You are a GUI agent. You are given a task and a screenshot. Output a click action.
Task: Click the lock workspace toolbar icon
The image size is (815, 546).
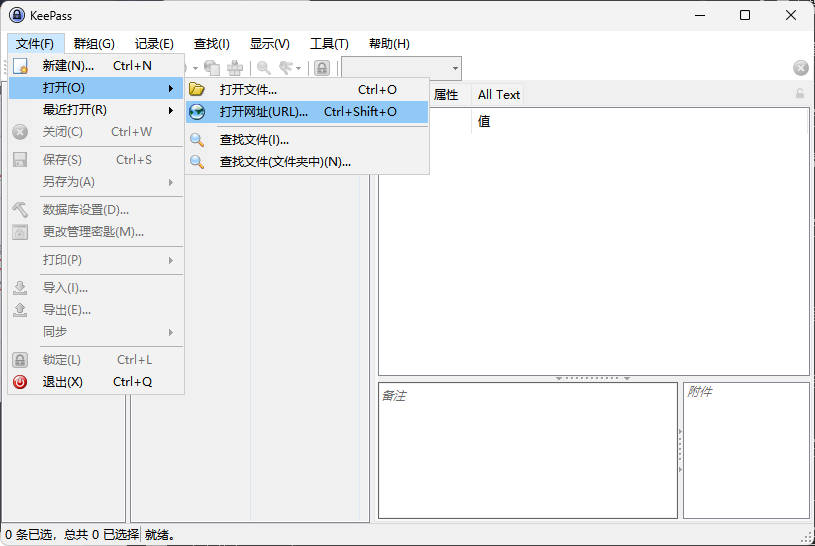(322, 68)
